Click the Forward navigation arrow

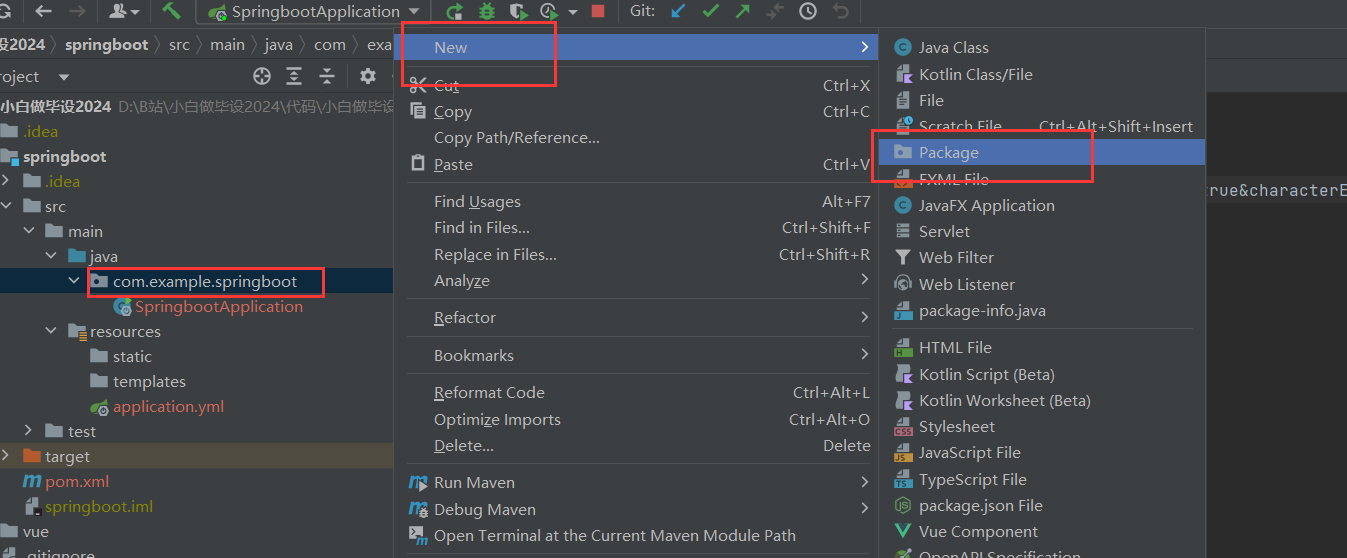pos(77,11)
